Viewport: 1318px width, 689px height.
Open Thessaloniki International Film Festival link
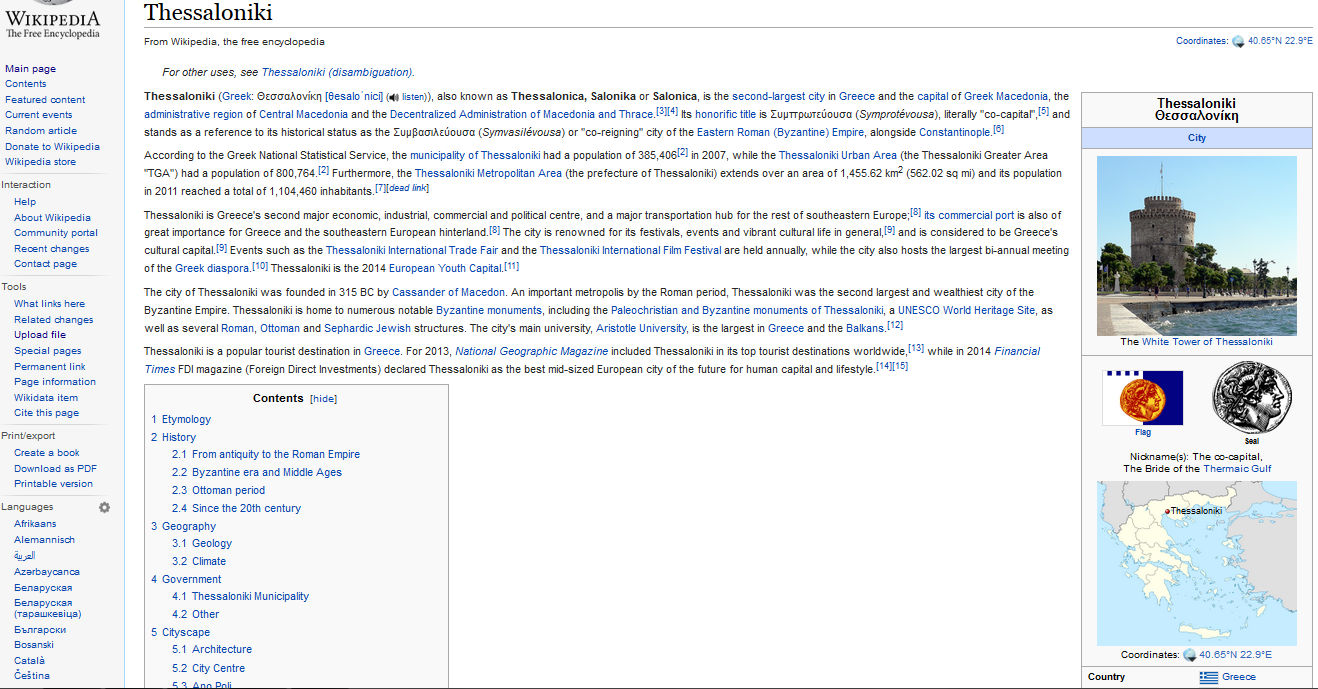632,251
